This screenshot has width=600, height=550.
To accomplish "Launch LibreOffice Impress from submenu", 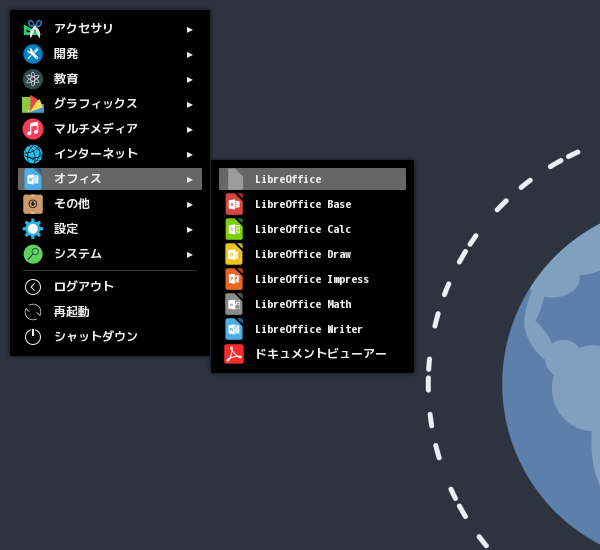I will click(312, 279).
